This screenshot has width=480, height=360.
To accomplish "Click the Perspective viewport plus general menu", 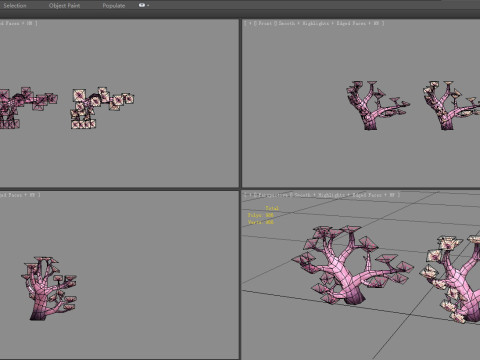I will coord(250,195).
